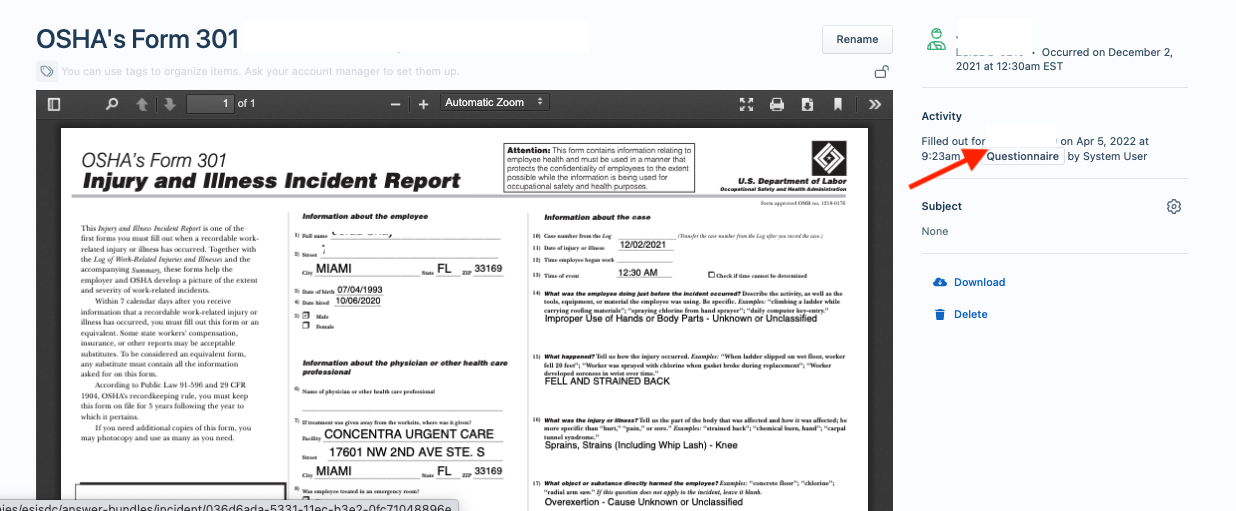The width and height of the screenshot is (1236, 511).
Task: Zoom out with the minus icon
Action: click(x=396, y=104)
